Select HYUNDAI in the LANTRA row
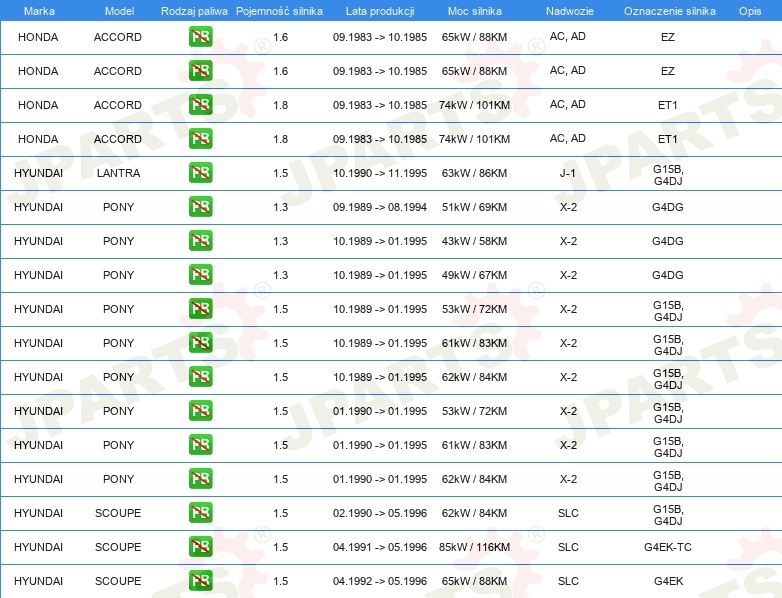 coord(38,173)
